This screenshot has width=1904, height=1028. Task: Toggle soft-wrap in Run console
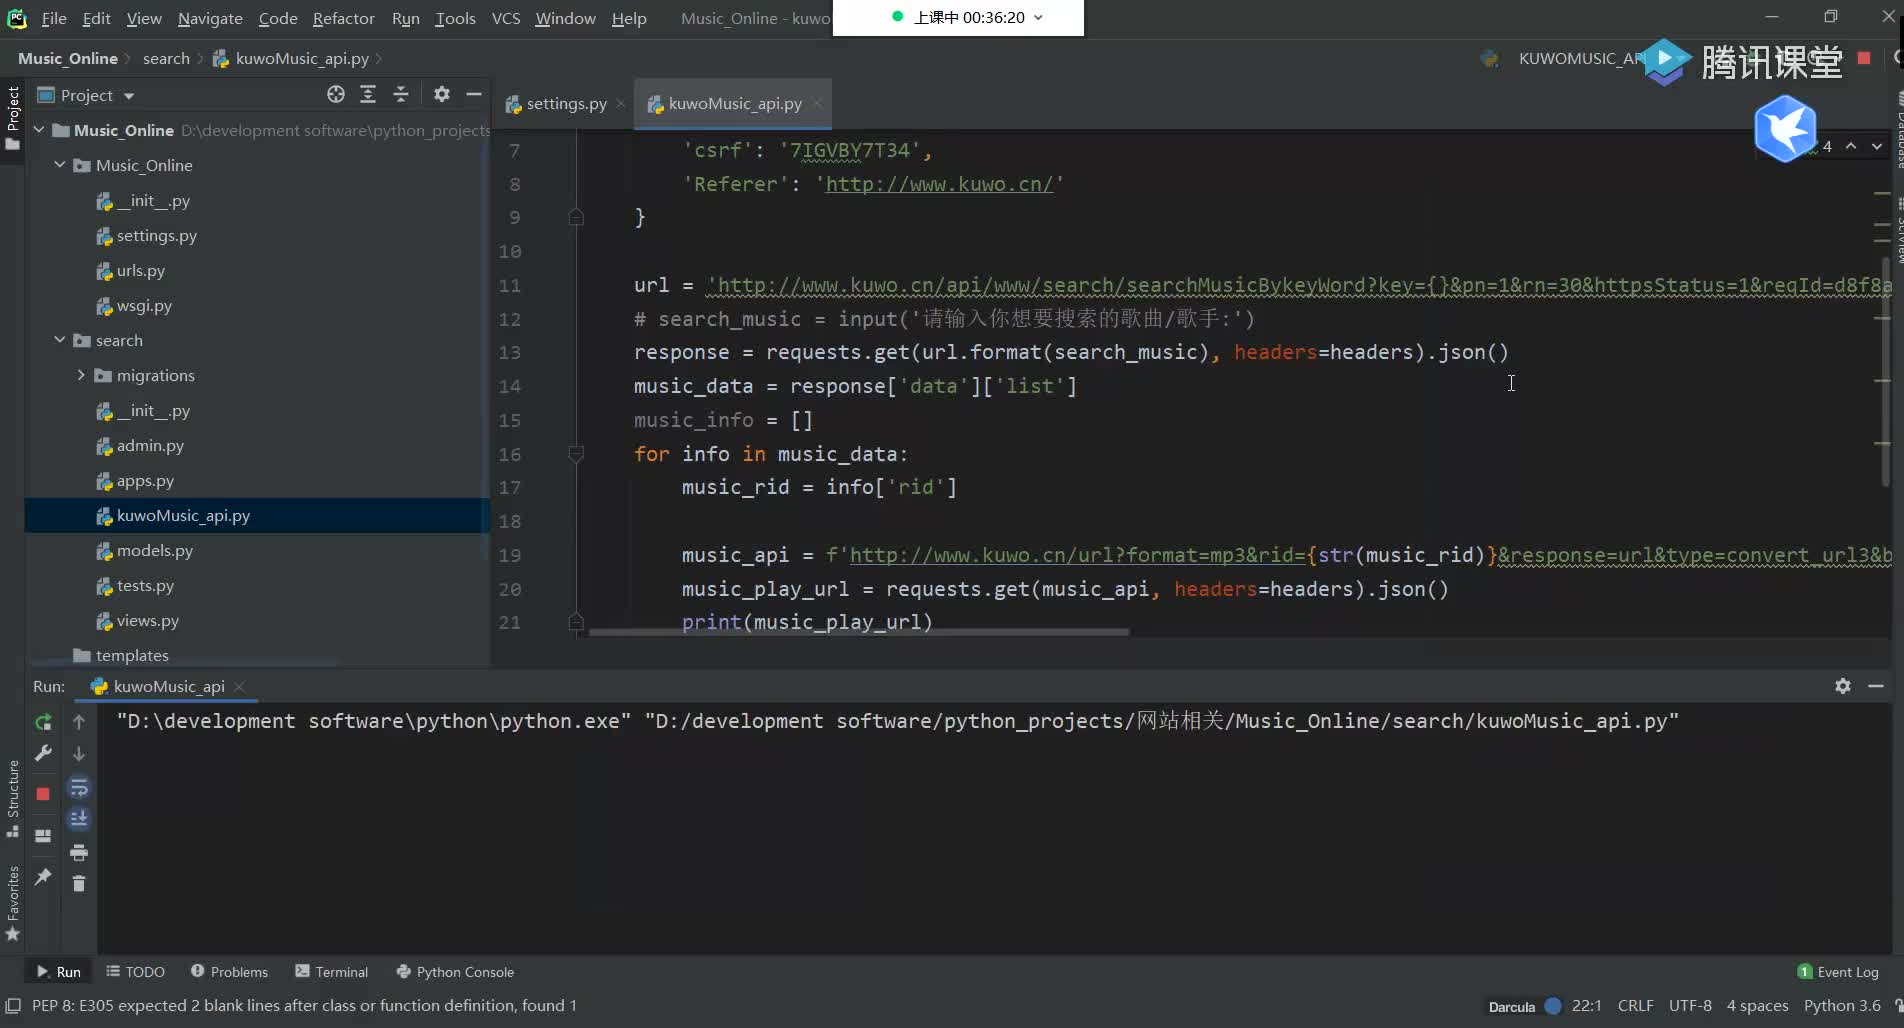point(79,788)
